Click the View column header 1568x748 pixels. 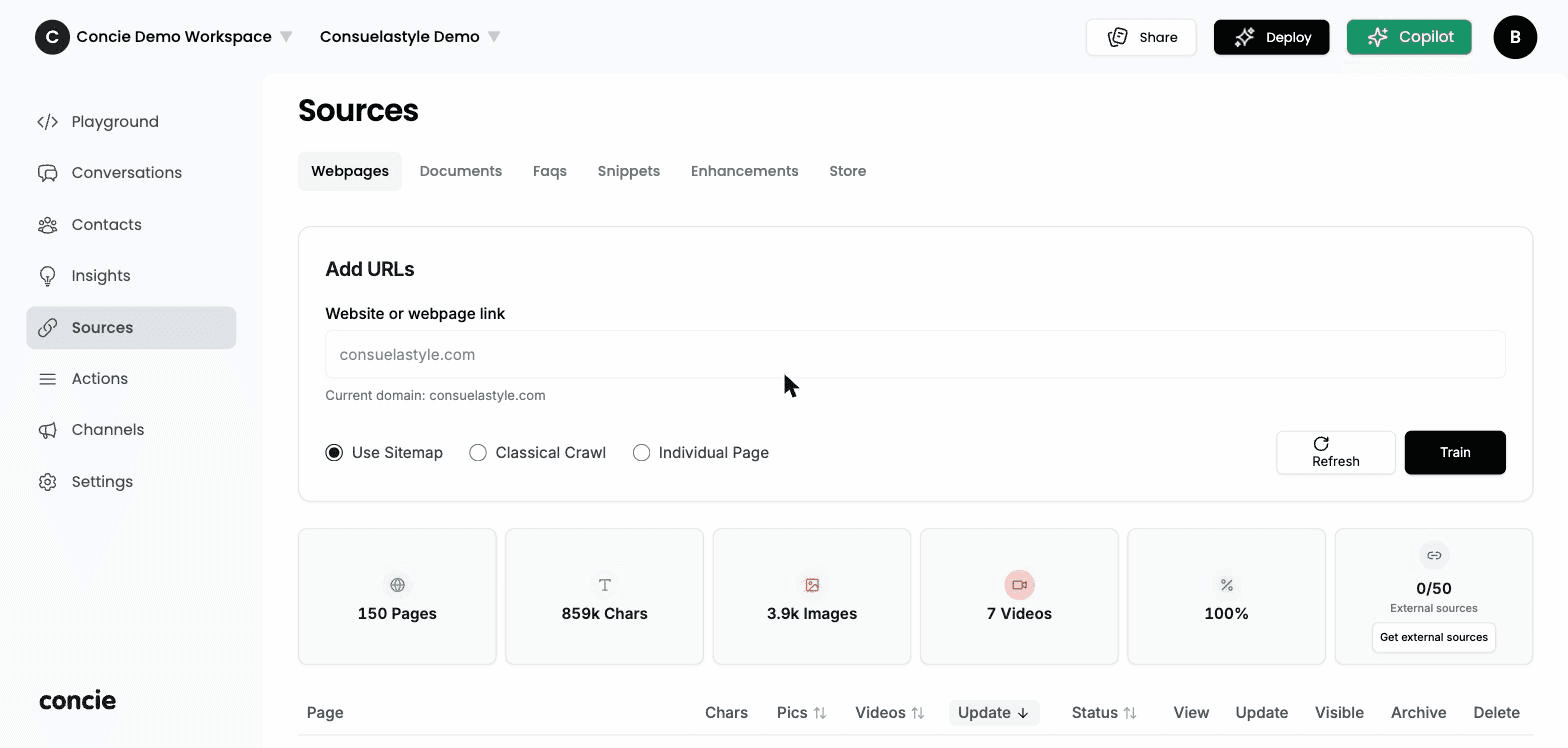coord(1191,713)
